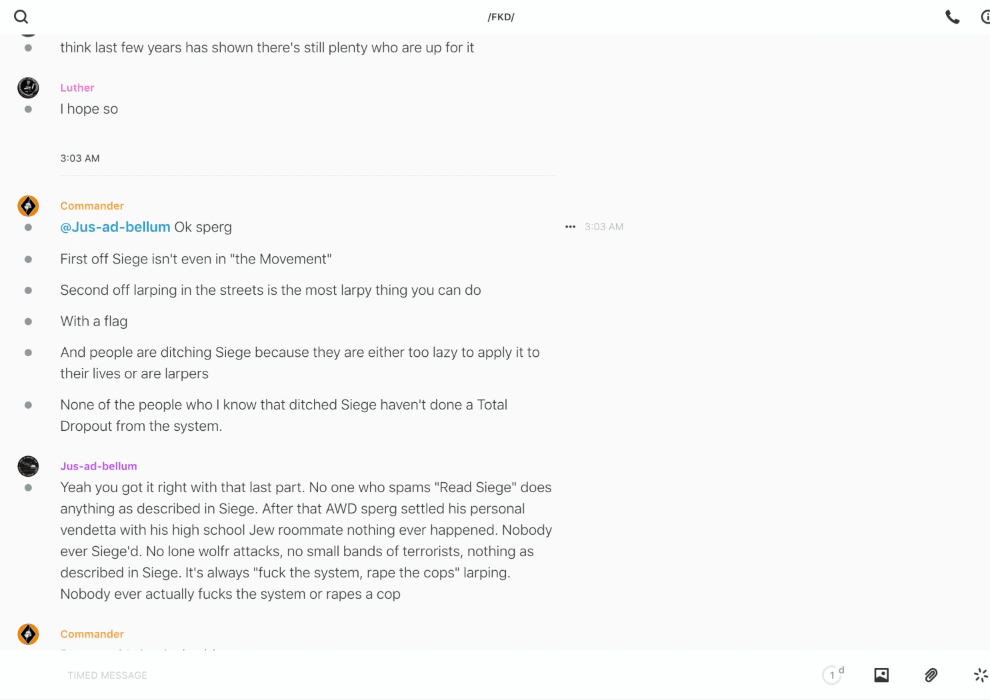The width and height of the screenshot is (990, 700).
Task: Click the picture upload icon
Action: [881, 675]
